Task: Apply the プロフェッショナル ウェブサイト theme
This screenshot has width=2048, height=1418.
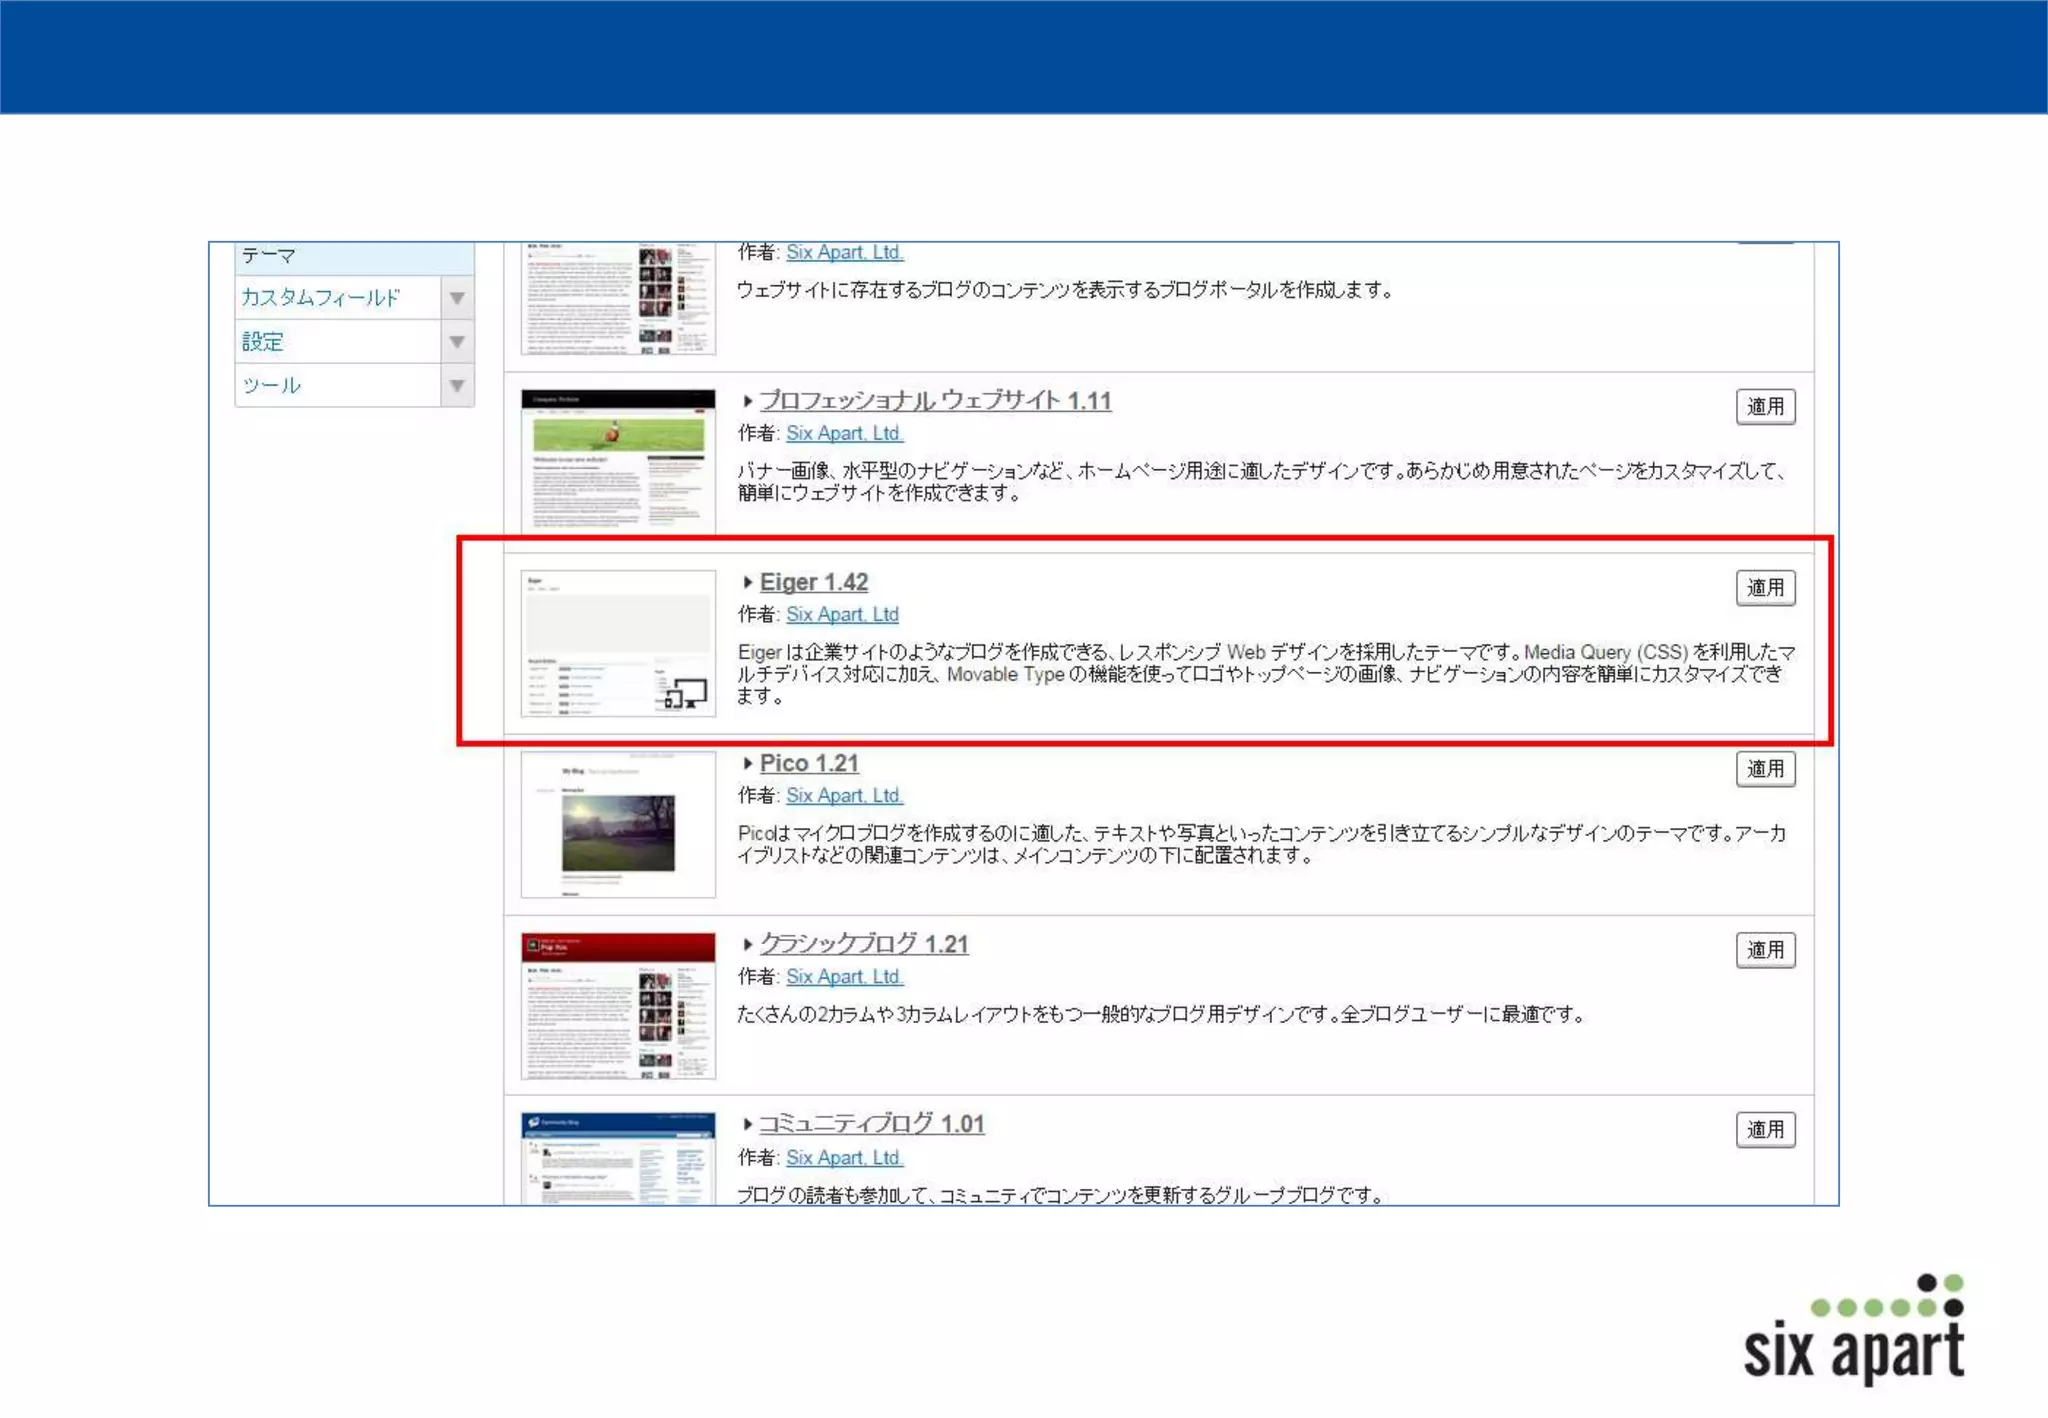Action: tap(1765, 407)
